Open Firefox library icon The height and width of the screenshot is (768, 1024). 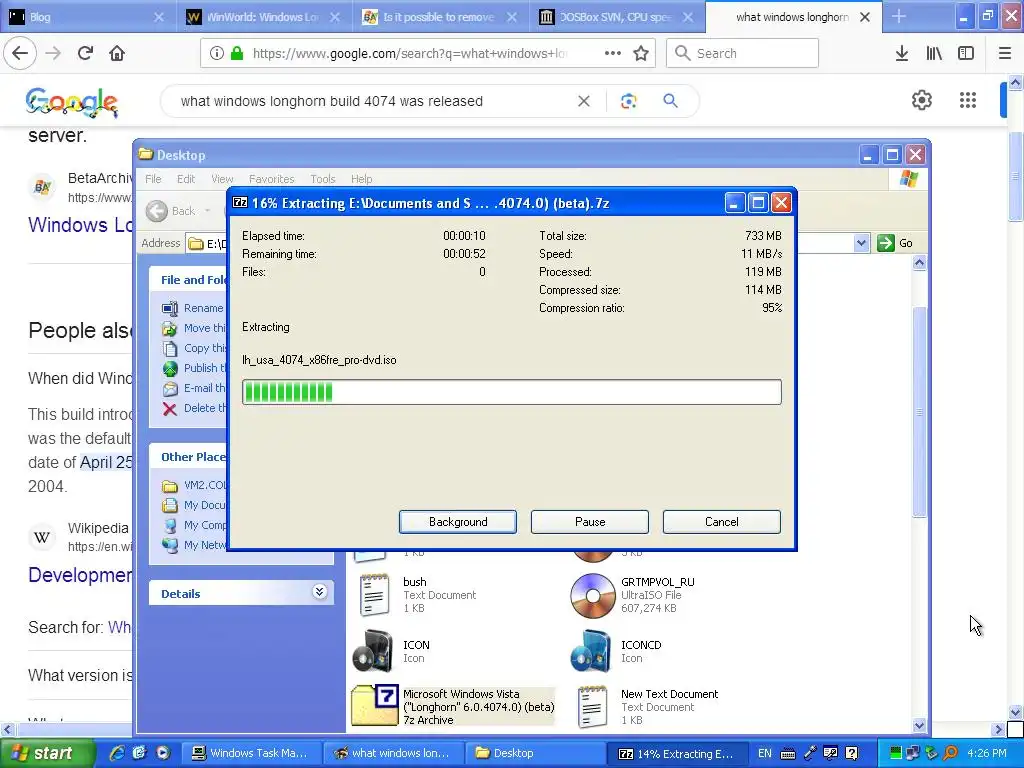point(934,54)
